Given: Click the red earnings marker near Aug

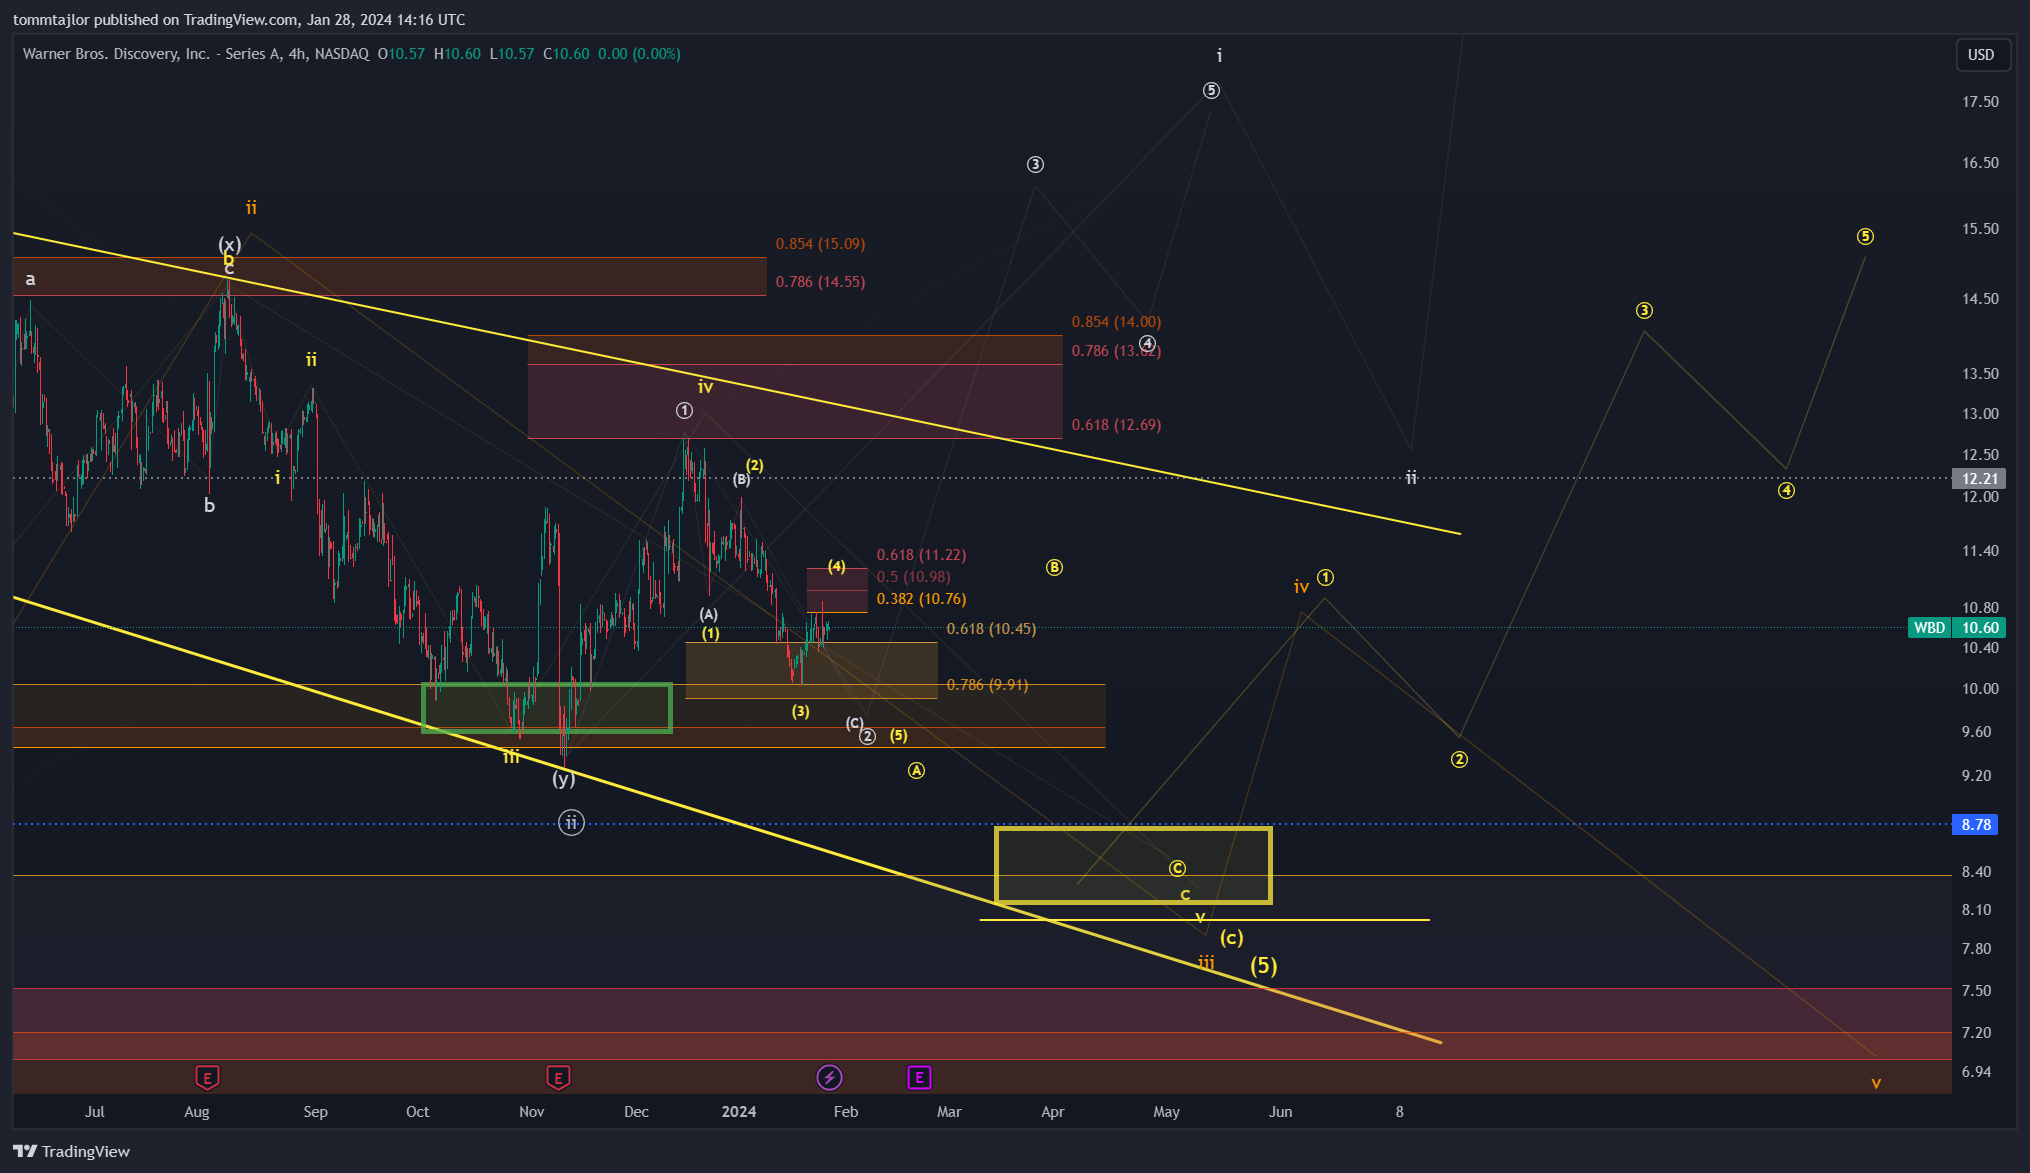Looking at the screenshot, I should click(x=207, y=1078).
